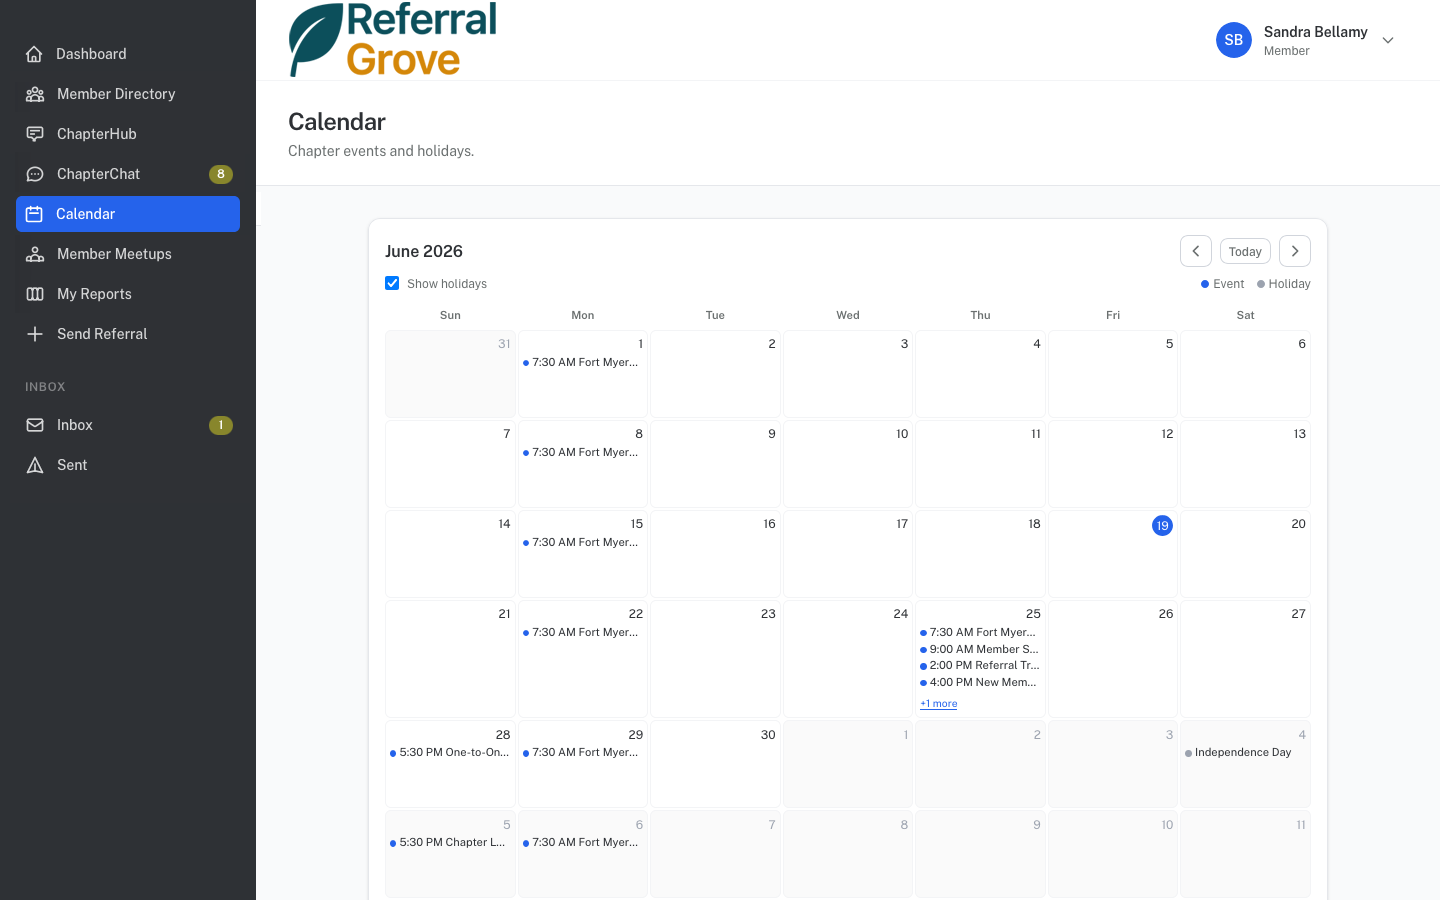Click the My Reports book icon
The image size is (1440, 900).
click(35, 294)
